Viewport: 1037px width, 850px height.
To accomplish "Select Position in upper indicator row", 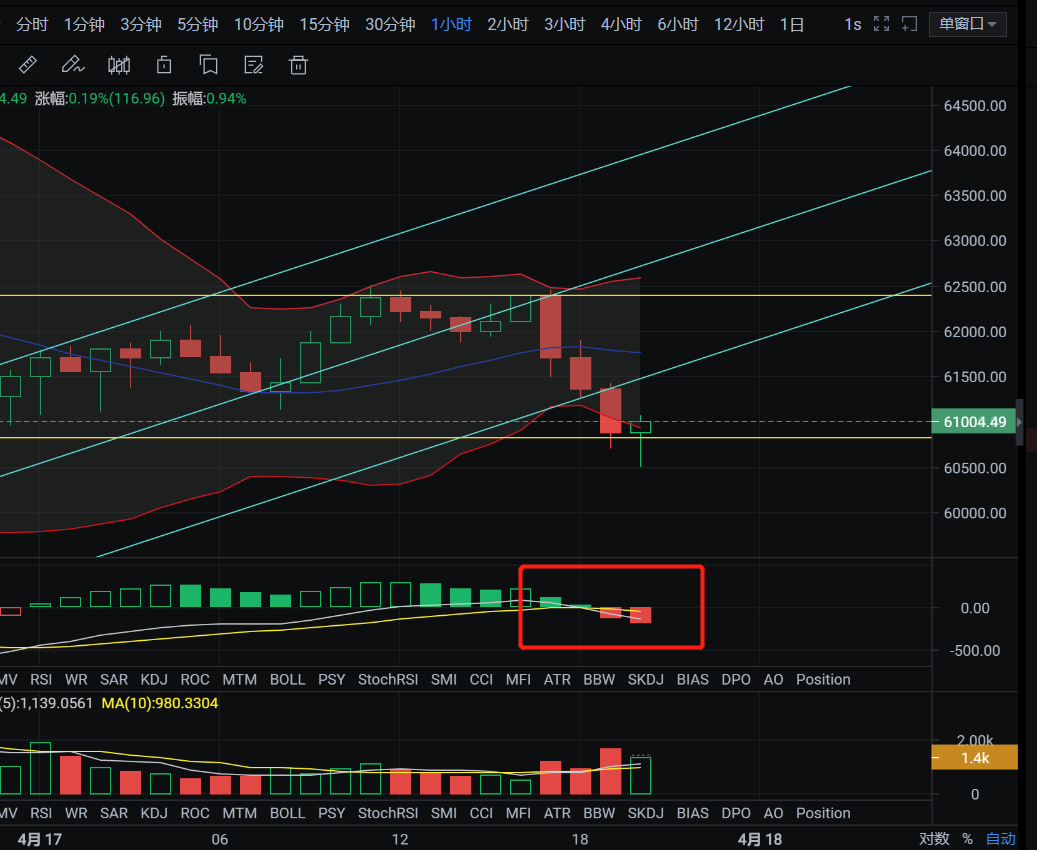I will (823, 679).
